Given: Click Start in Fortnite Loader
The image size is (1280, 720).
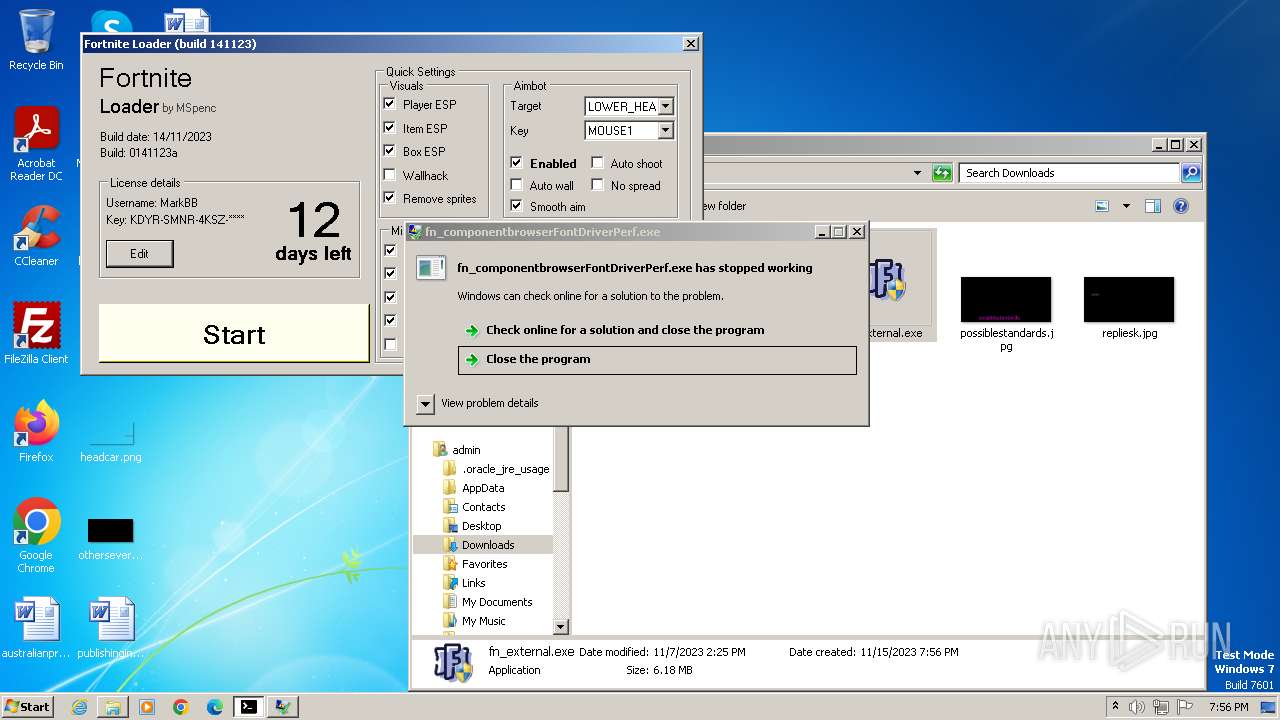Looking at the screenshot, I should [234, 334].
